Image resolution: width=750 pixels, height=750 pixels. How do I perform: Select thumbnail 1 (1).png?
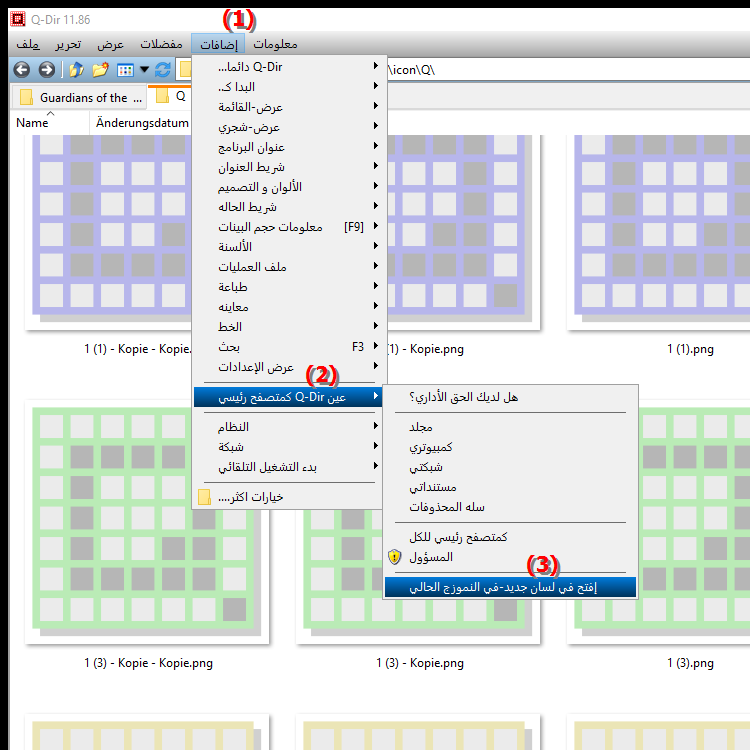658,230
